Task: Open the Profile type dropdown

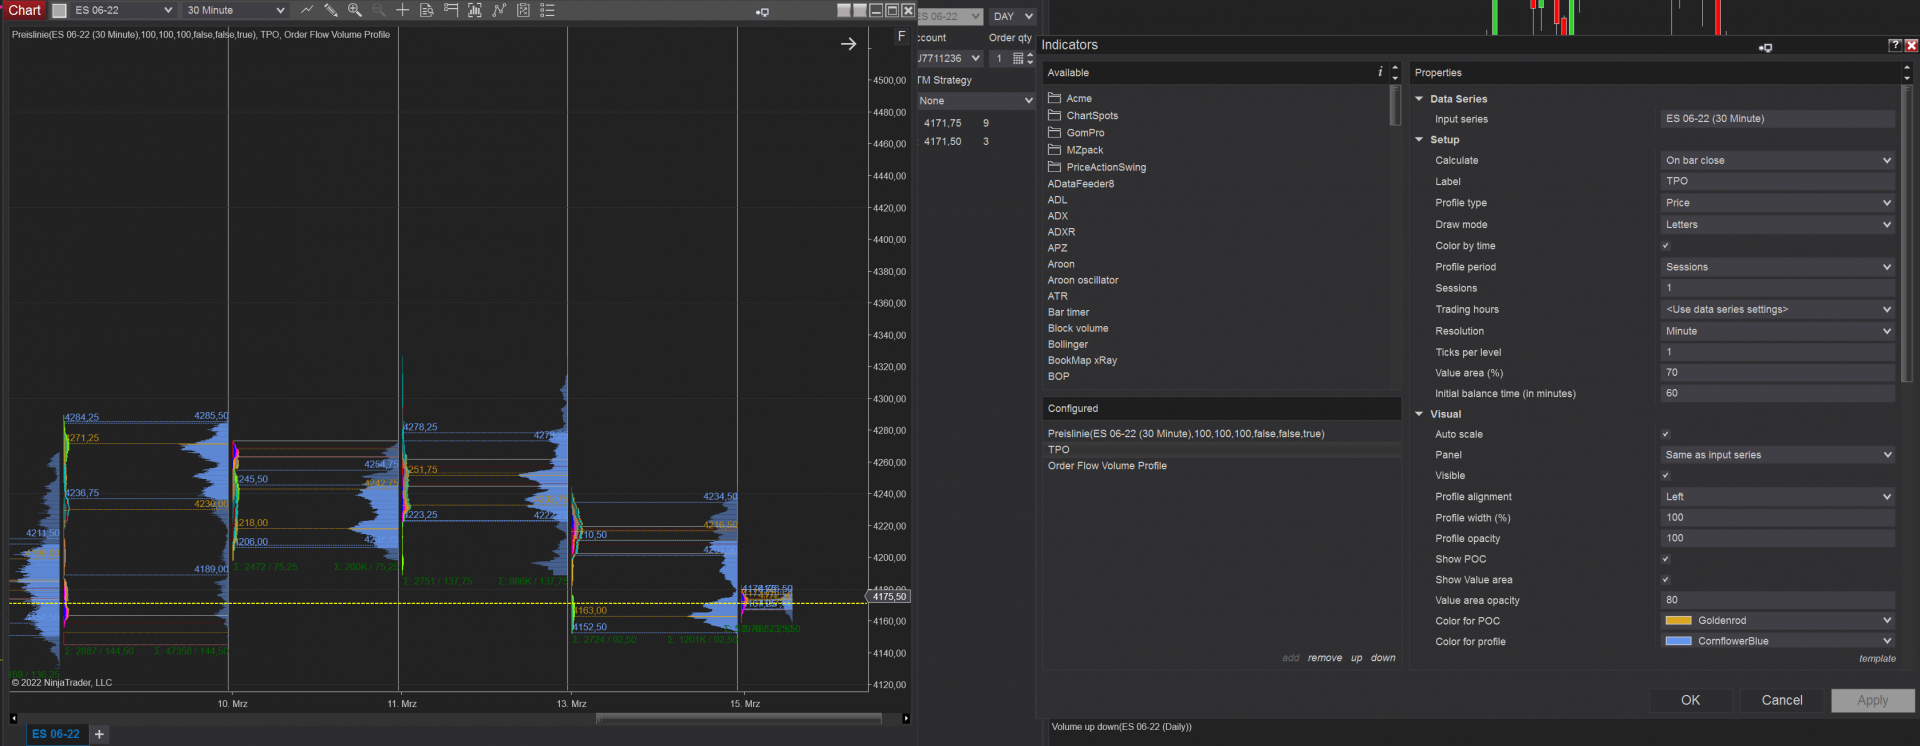Action: [1777, 203]
